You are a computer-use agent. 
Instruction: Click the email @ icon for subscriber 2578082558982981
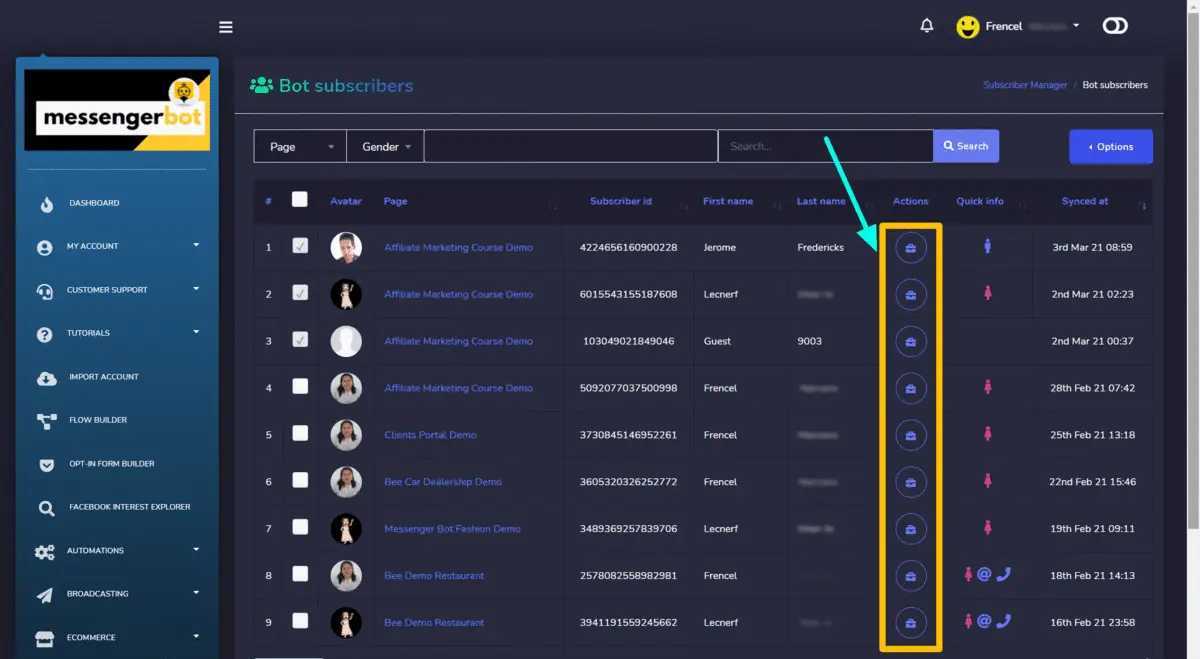[984, 574]
